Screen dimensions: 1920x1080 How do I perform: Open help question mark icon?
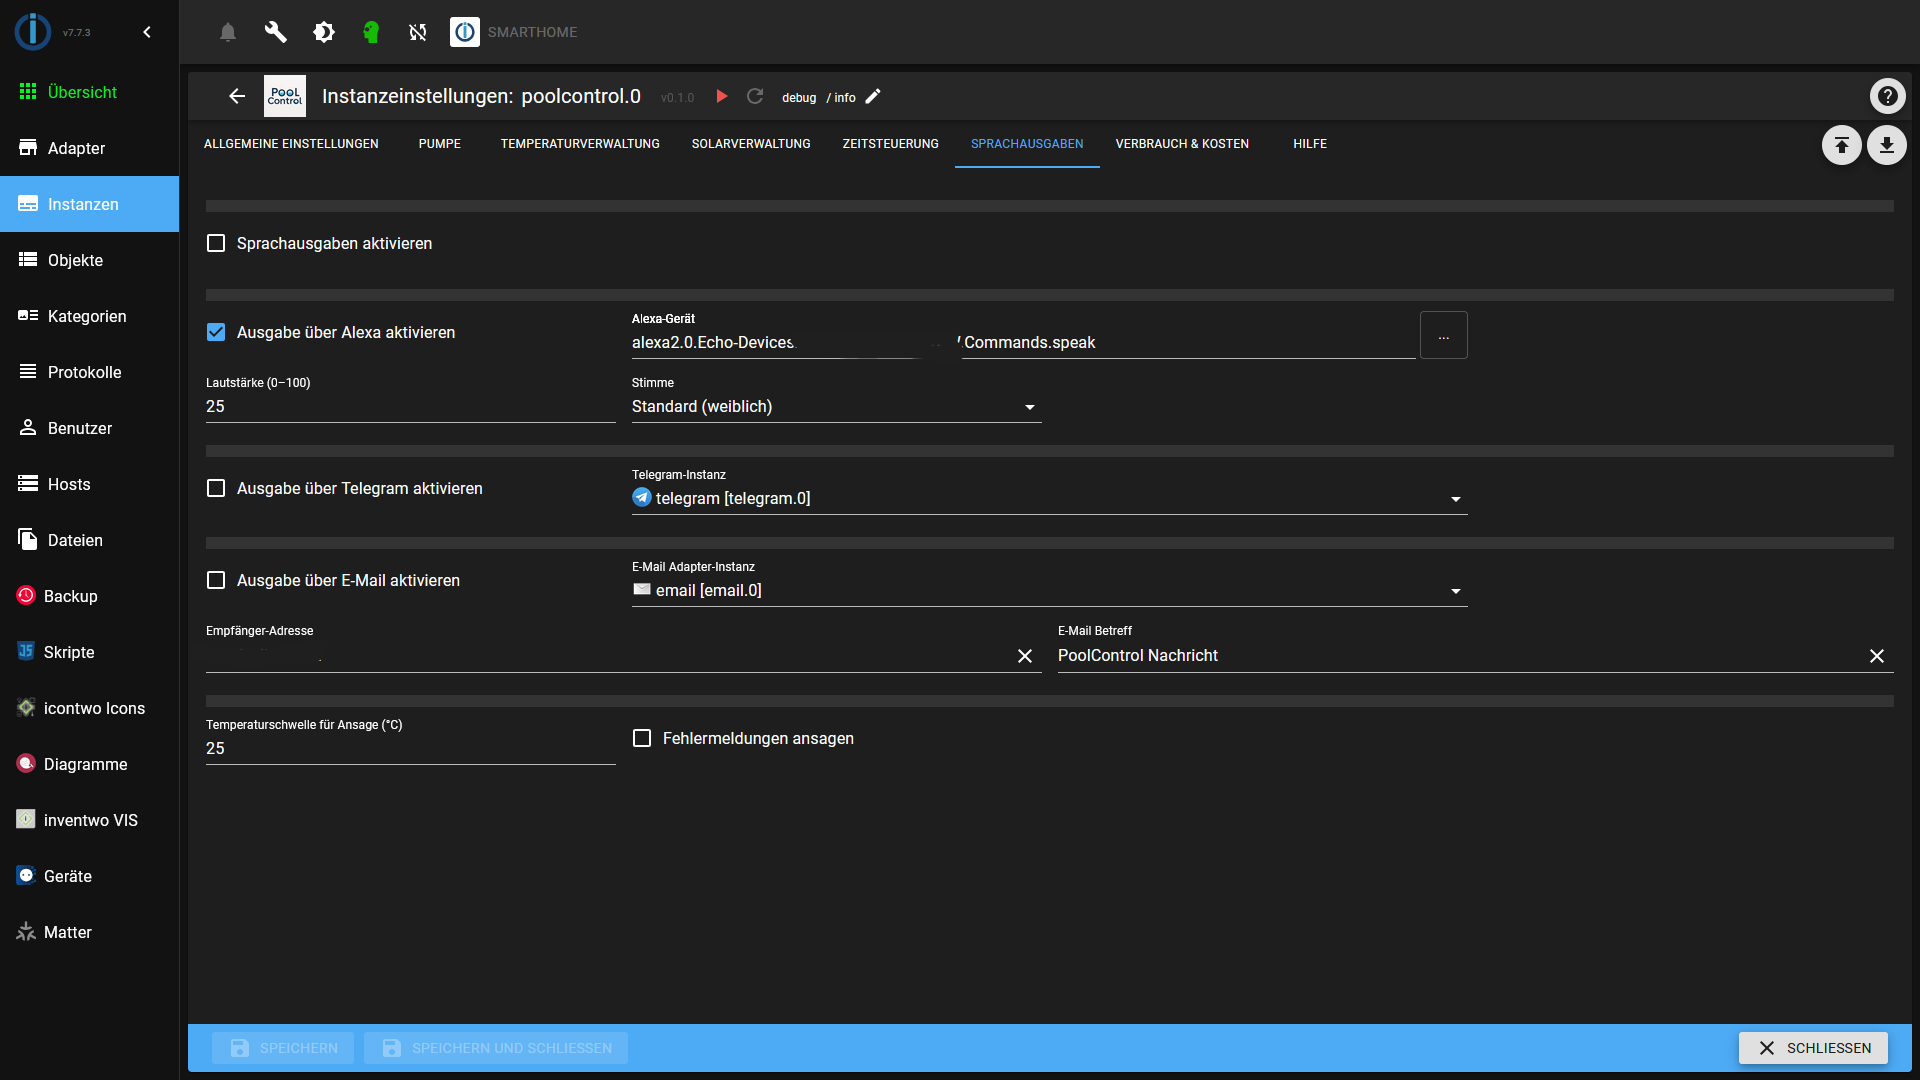1887,96
